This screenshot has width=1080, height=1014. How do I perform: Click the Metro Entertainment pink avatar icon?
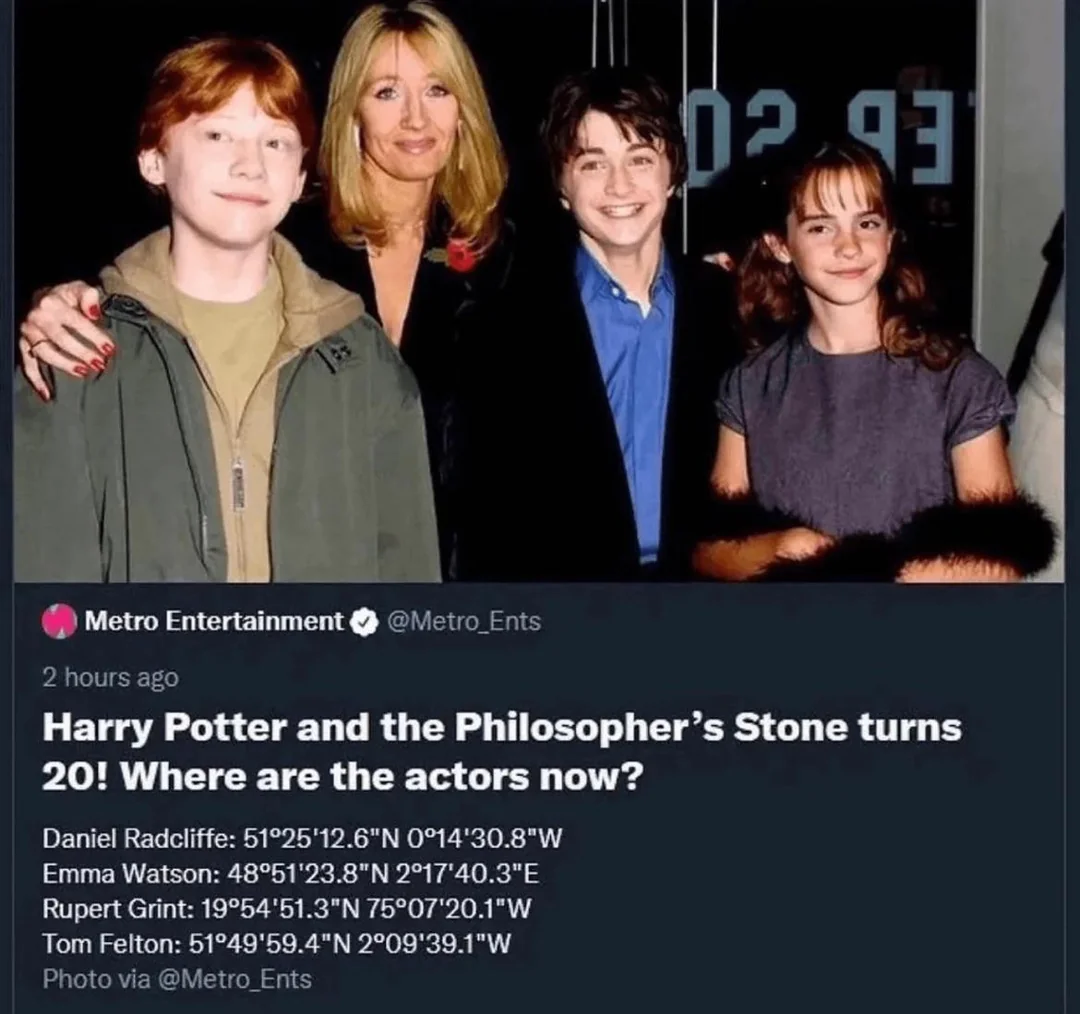pyautogui.click(x=59, y=621)
